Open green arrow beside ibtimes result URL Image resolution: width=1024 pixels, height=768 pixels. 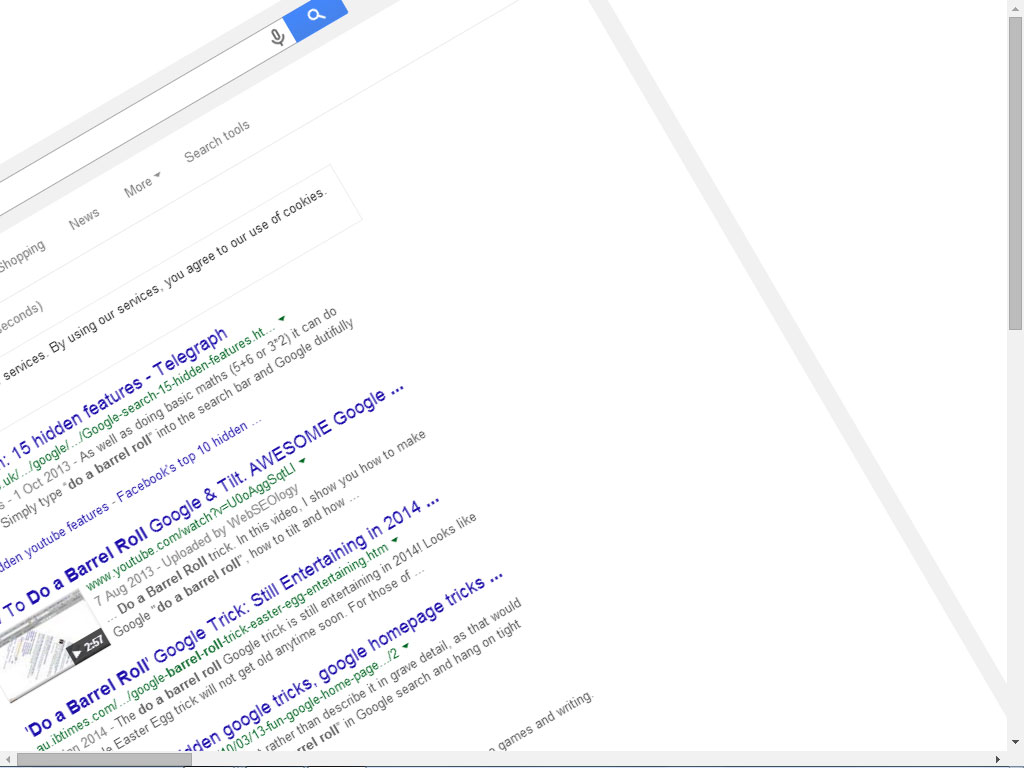click(x=394, y=541)
